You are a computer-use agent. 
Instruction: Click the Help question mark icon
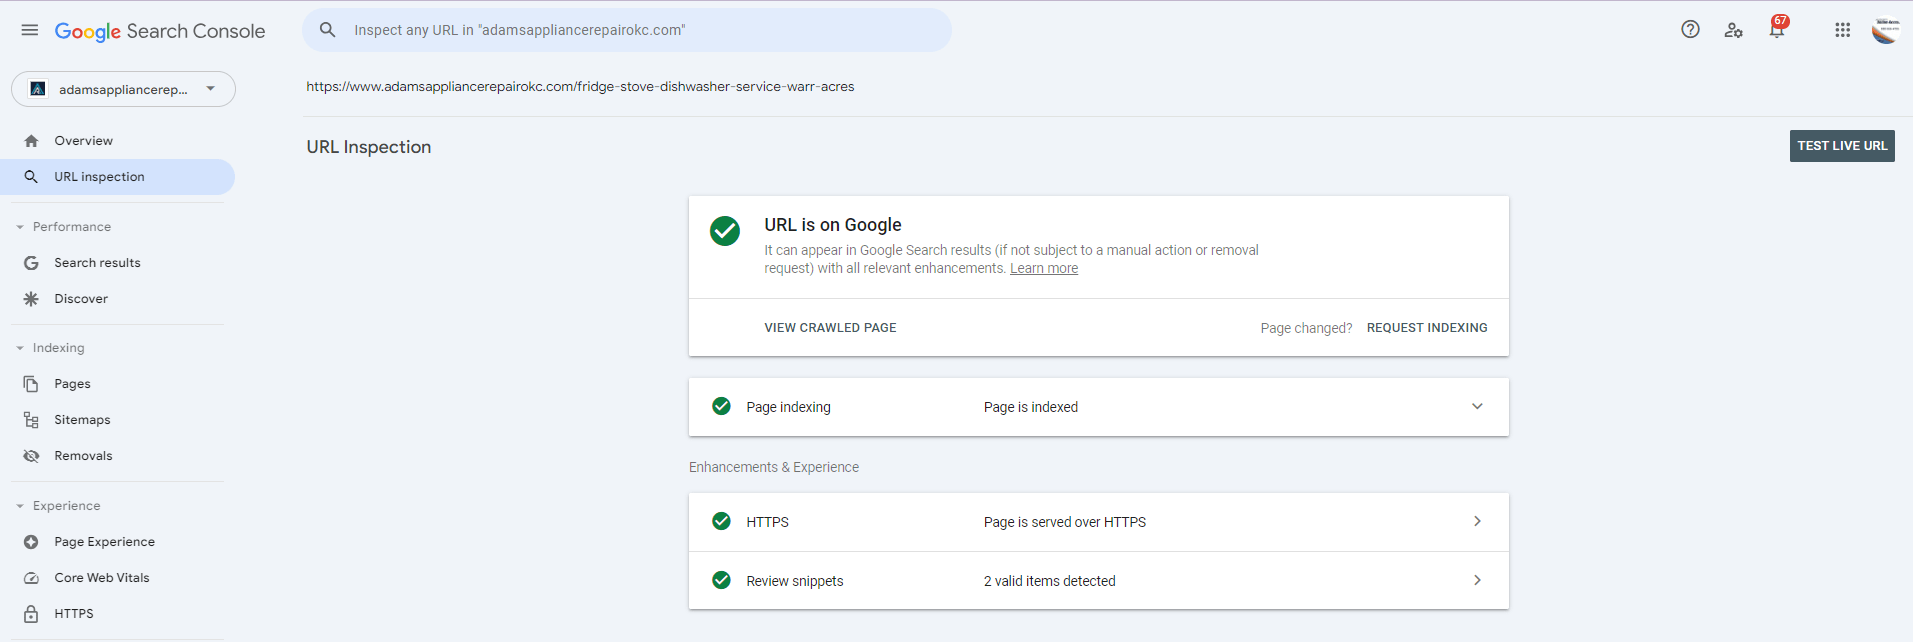click(x=1690, y=30)
